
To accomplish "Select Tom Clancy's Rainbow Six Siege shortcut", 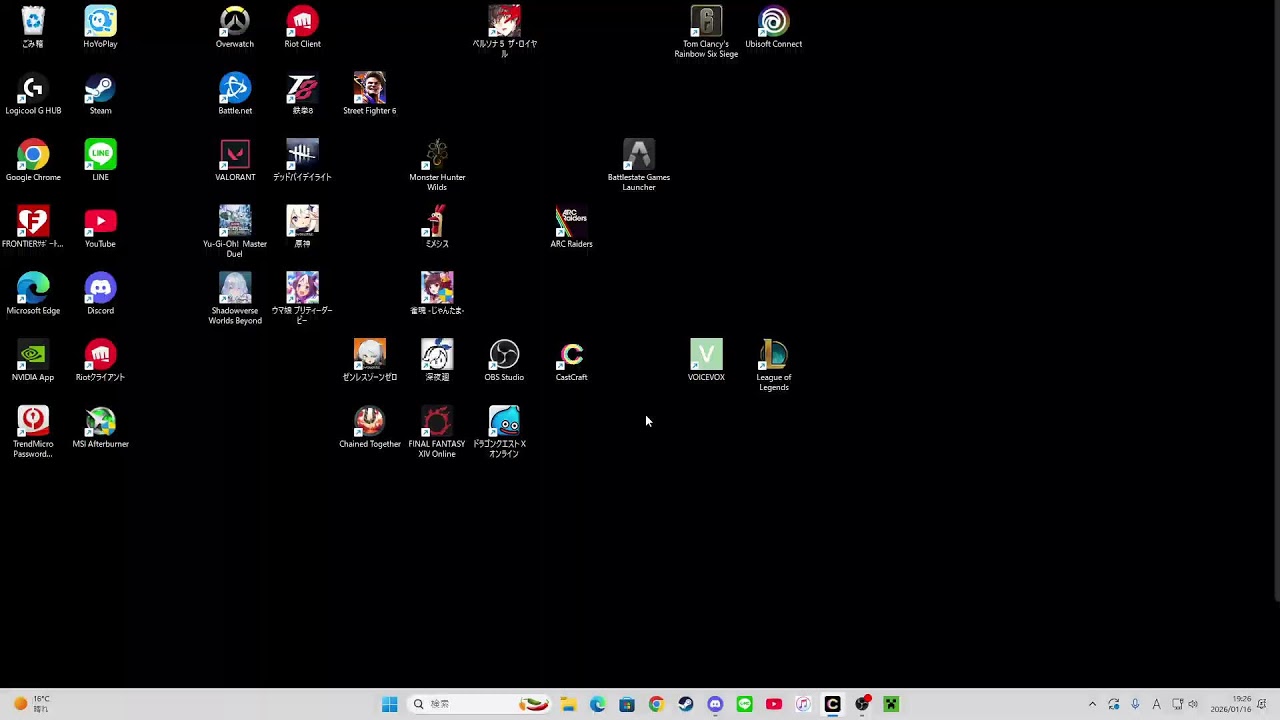I will click(706, 32).
